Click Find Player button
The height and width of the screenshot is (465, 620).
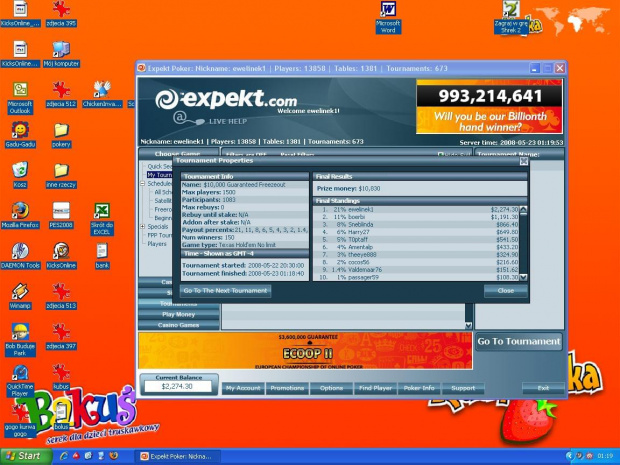[375, 388]
